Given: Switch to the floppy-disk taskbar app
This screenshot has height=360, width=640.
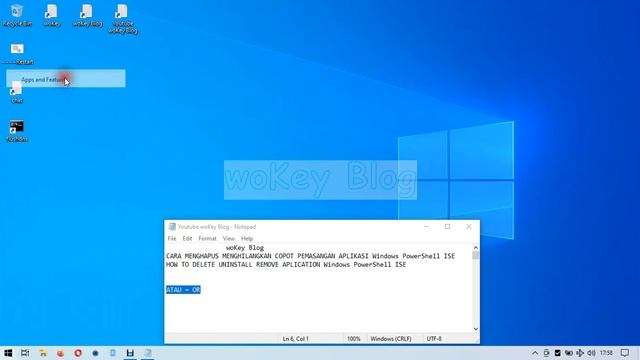Looking at the screenshot, I should pyautogui.click(x=130, y=353).
